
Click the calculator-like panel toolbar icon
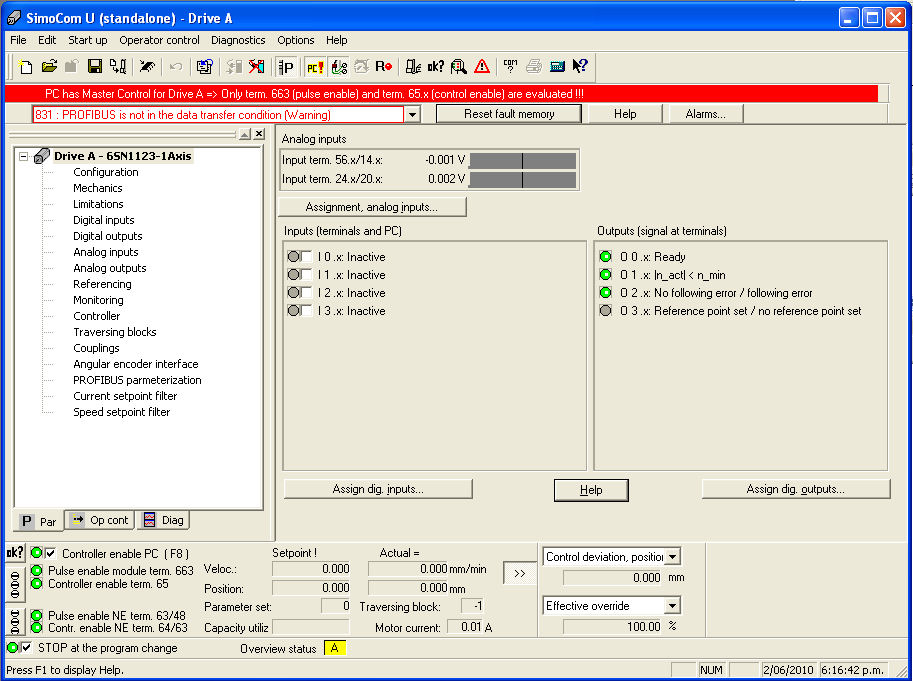pos(557,66)
